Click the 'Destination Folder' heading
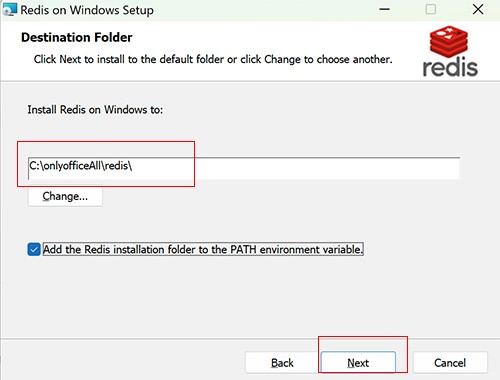Screen dimensions: 500x380 (77, 37)
